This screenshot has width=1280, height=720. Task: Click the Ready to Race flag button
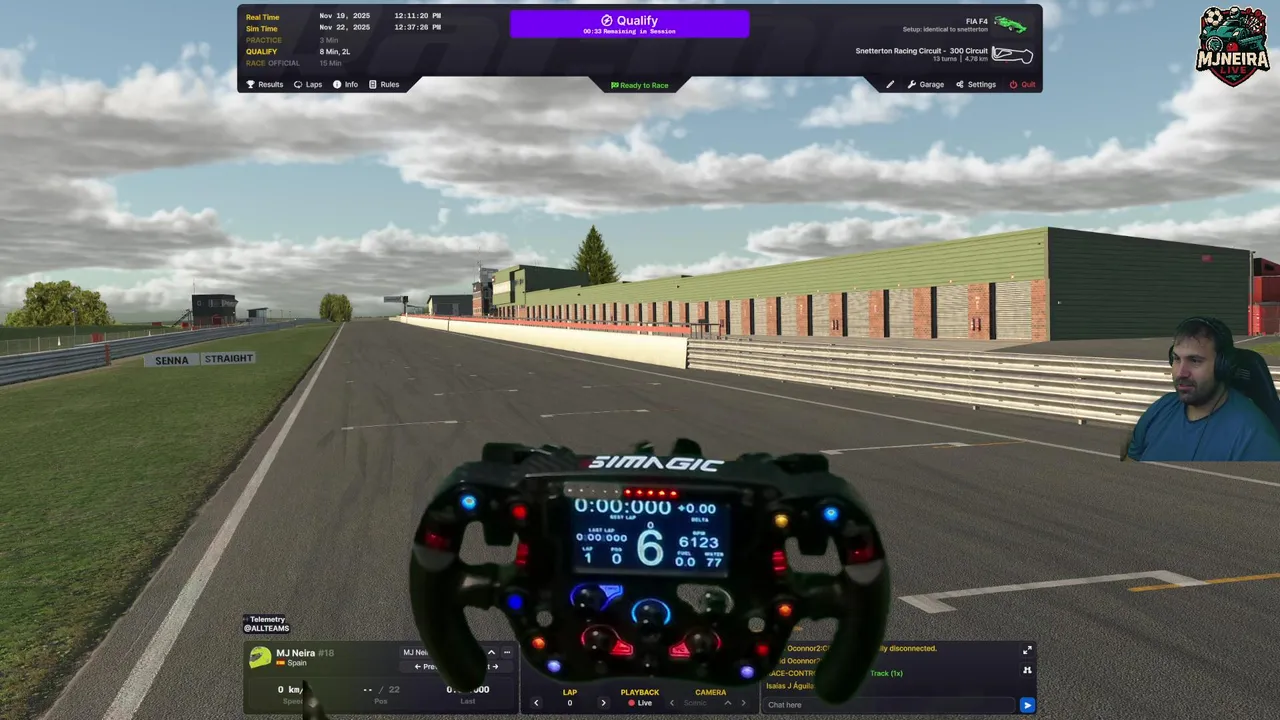[640, 86]
